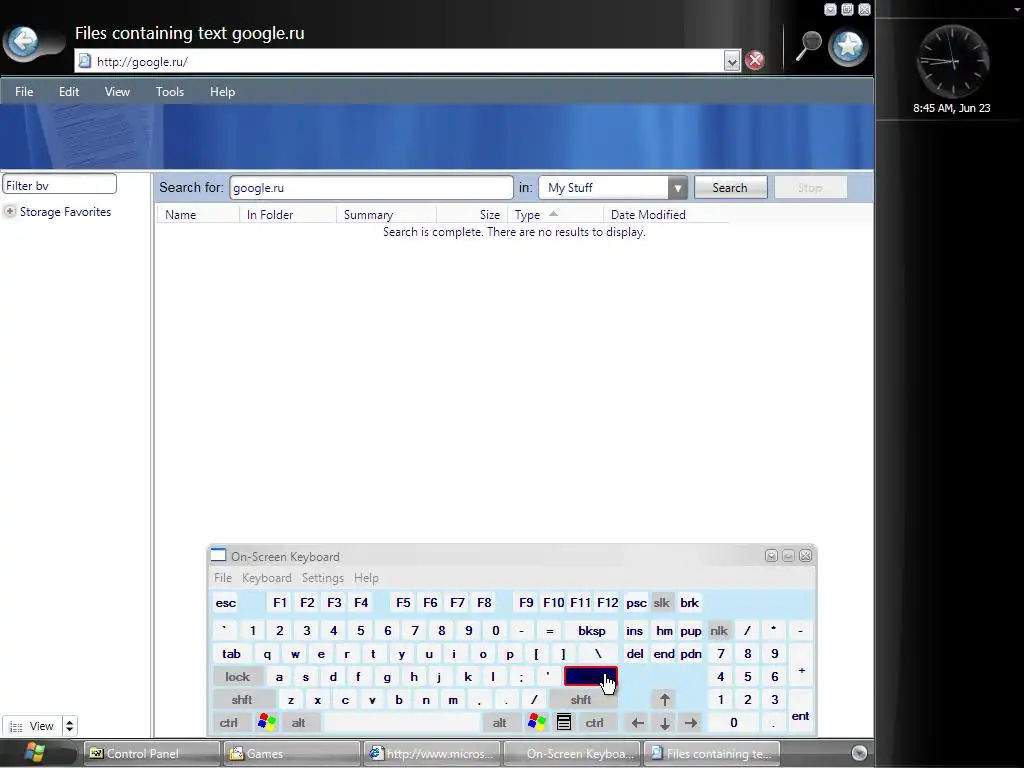This screenshot has height=768, width=1024.
Task: Switch to Control Panel taskbar item
Action: [x=151, y=754]
